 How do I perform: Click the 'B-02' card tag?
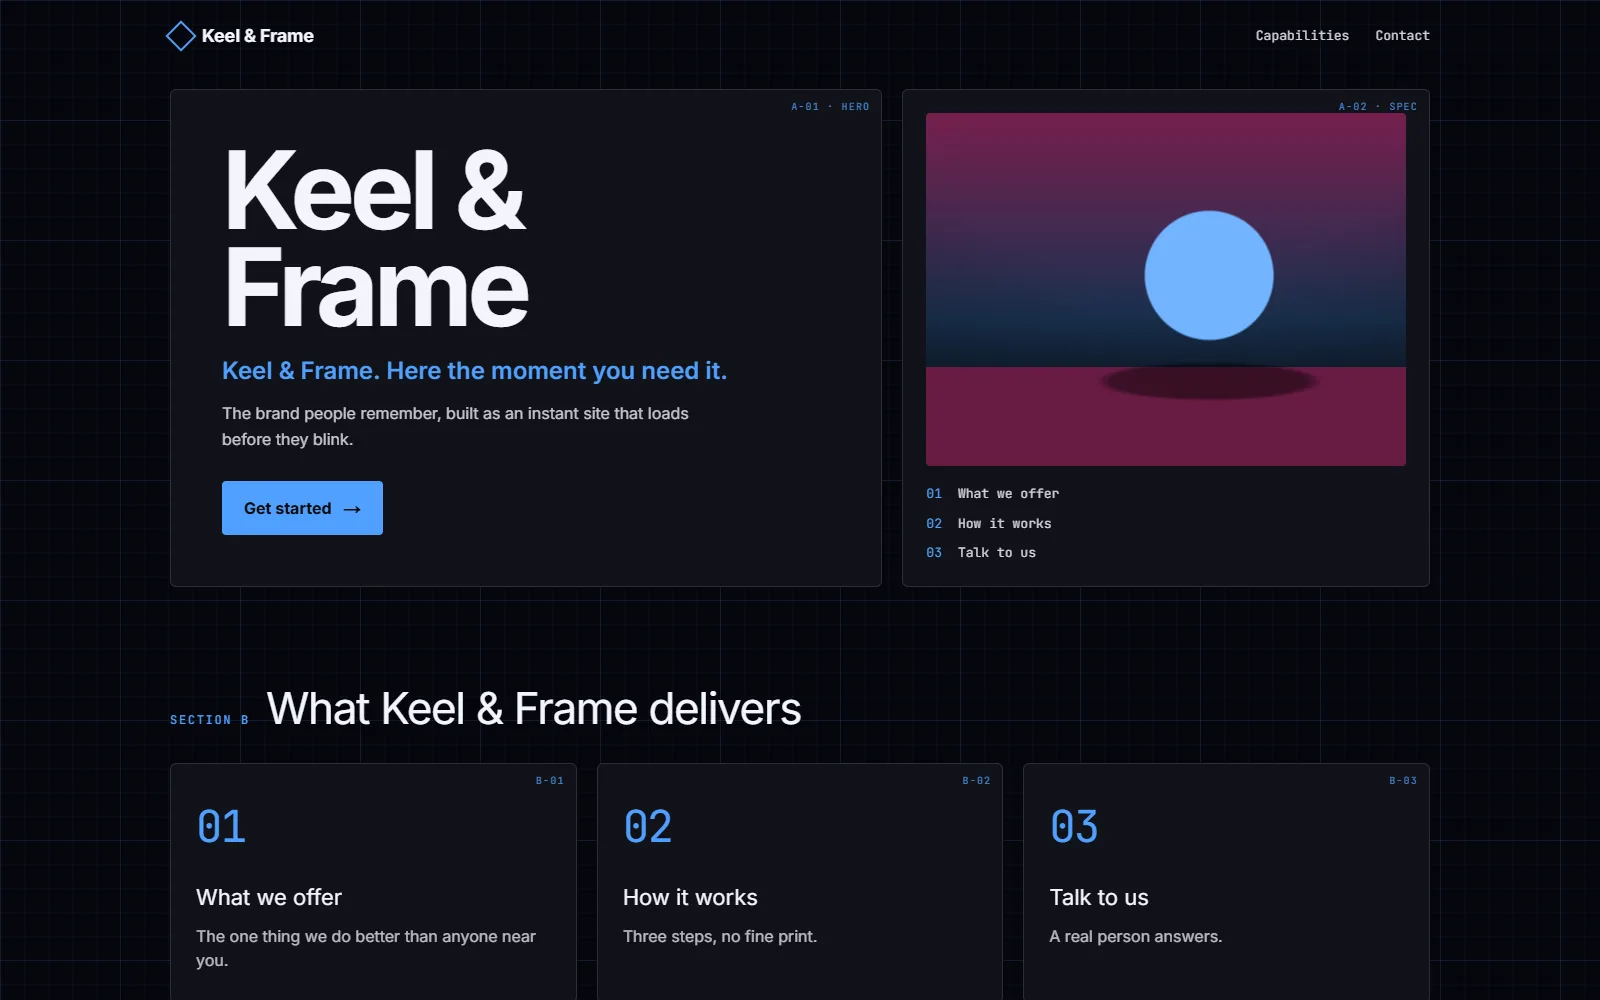click(976, 781)
